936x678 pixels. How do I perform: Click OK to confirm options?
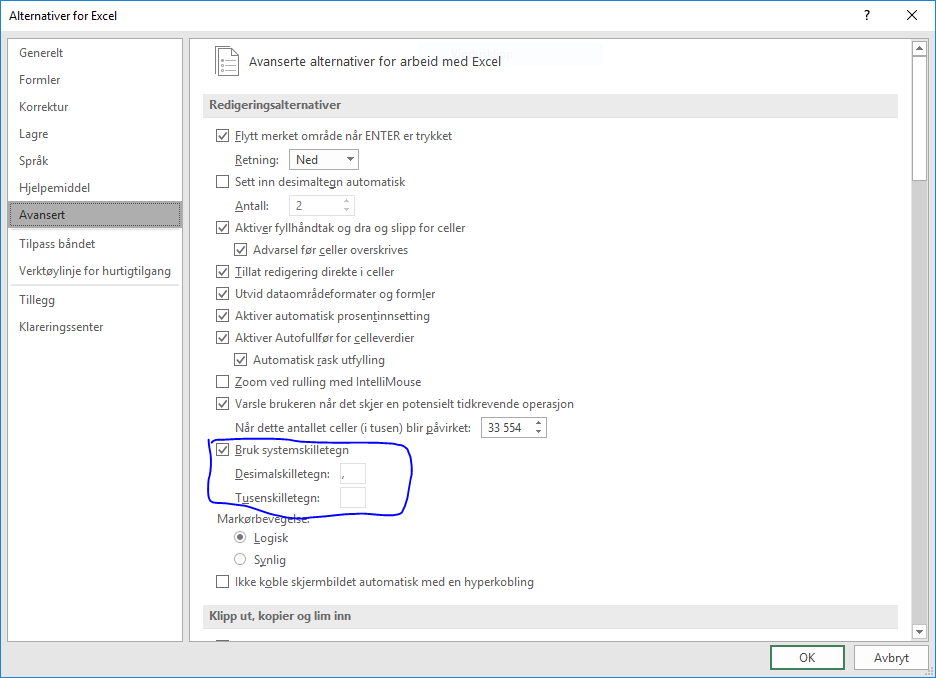pos(807,658)
